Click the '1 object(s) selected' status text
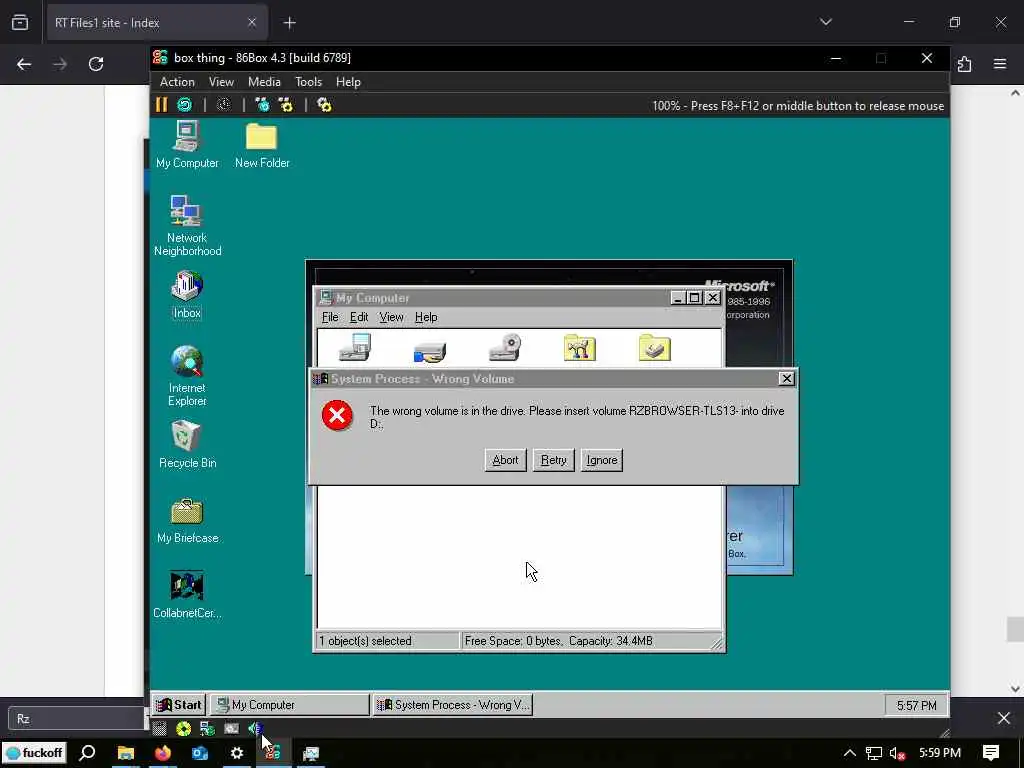This screenshot has width=1024, height=768. tap(365, 641)
